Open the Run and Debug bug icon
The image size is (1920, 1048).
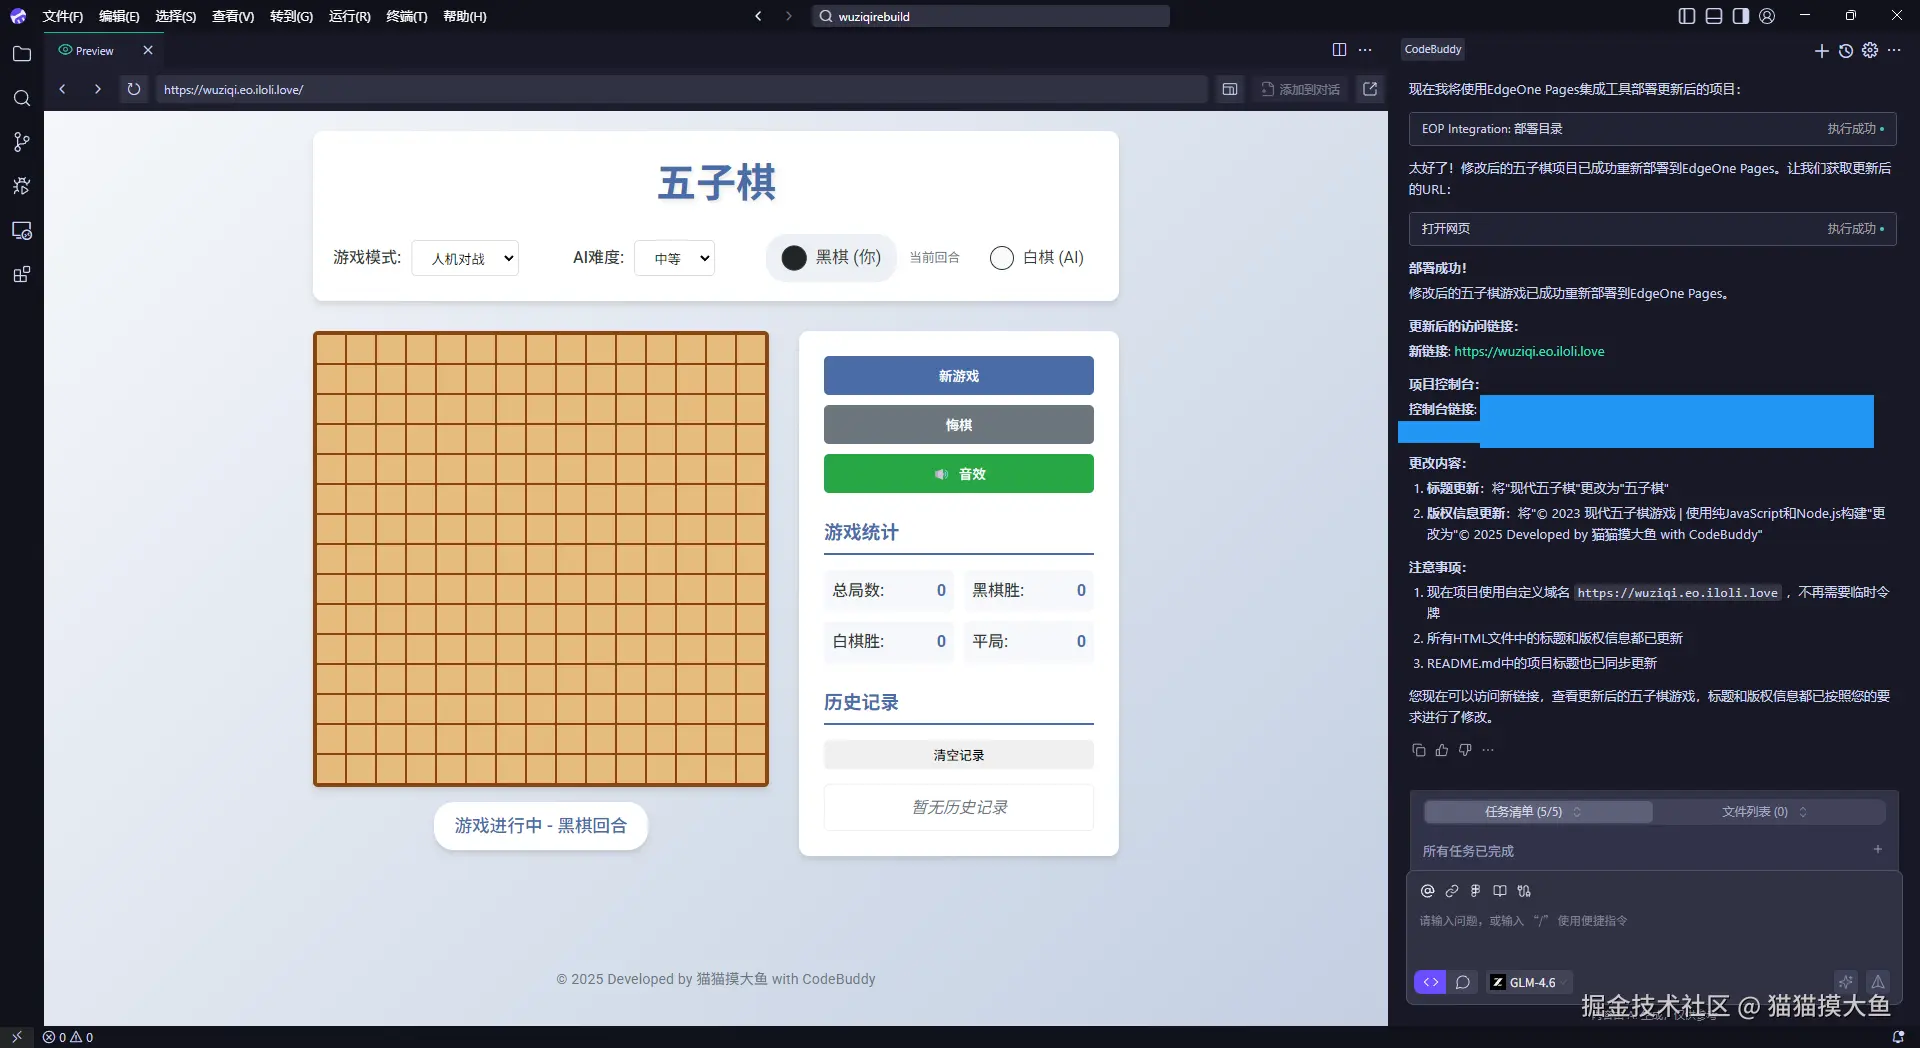(22, 186)
